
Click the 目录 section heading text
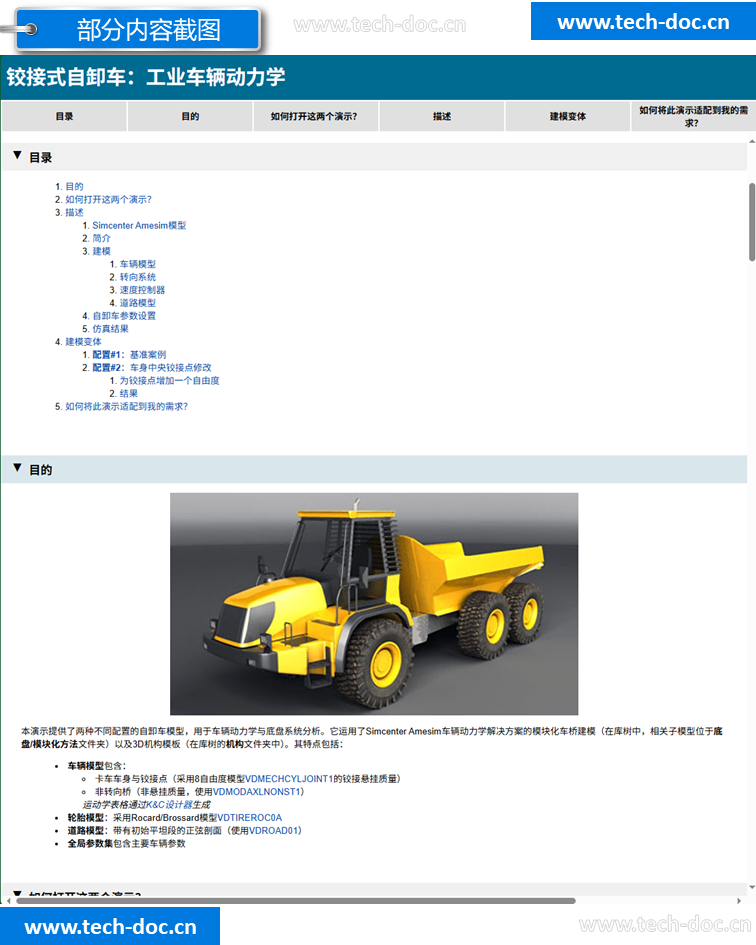(x=40, y=157)
